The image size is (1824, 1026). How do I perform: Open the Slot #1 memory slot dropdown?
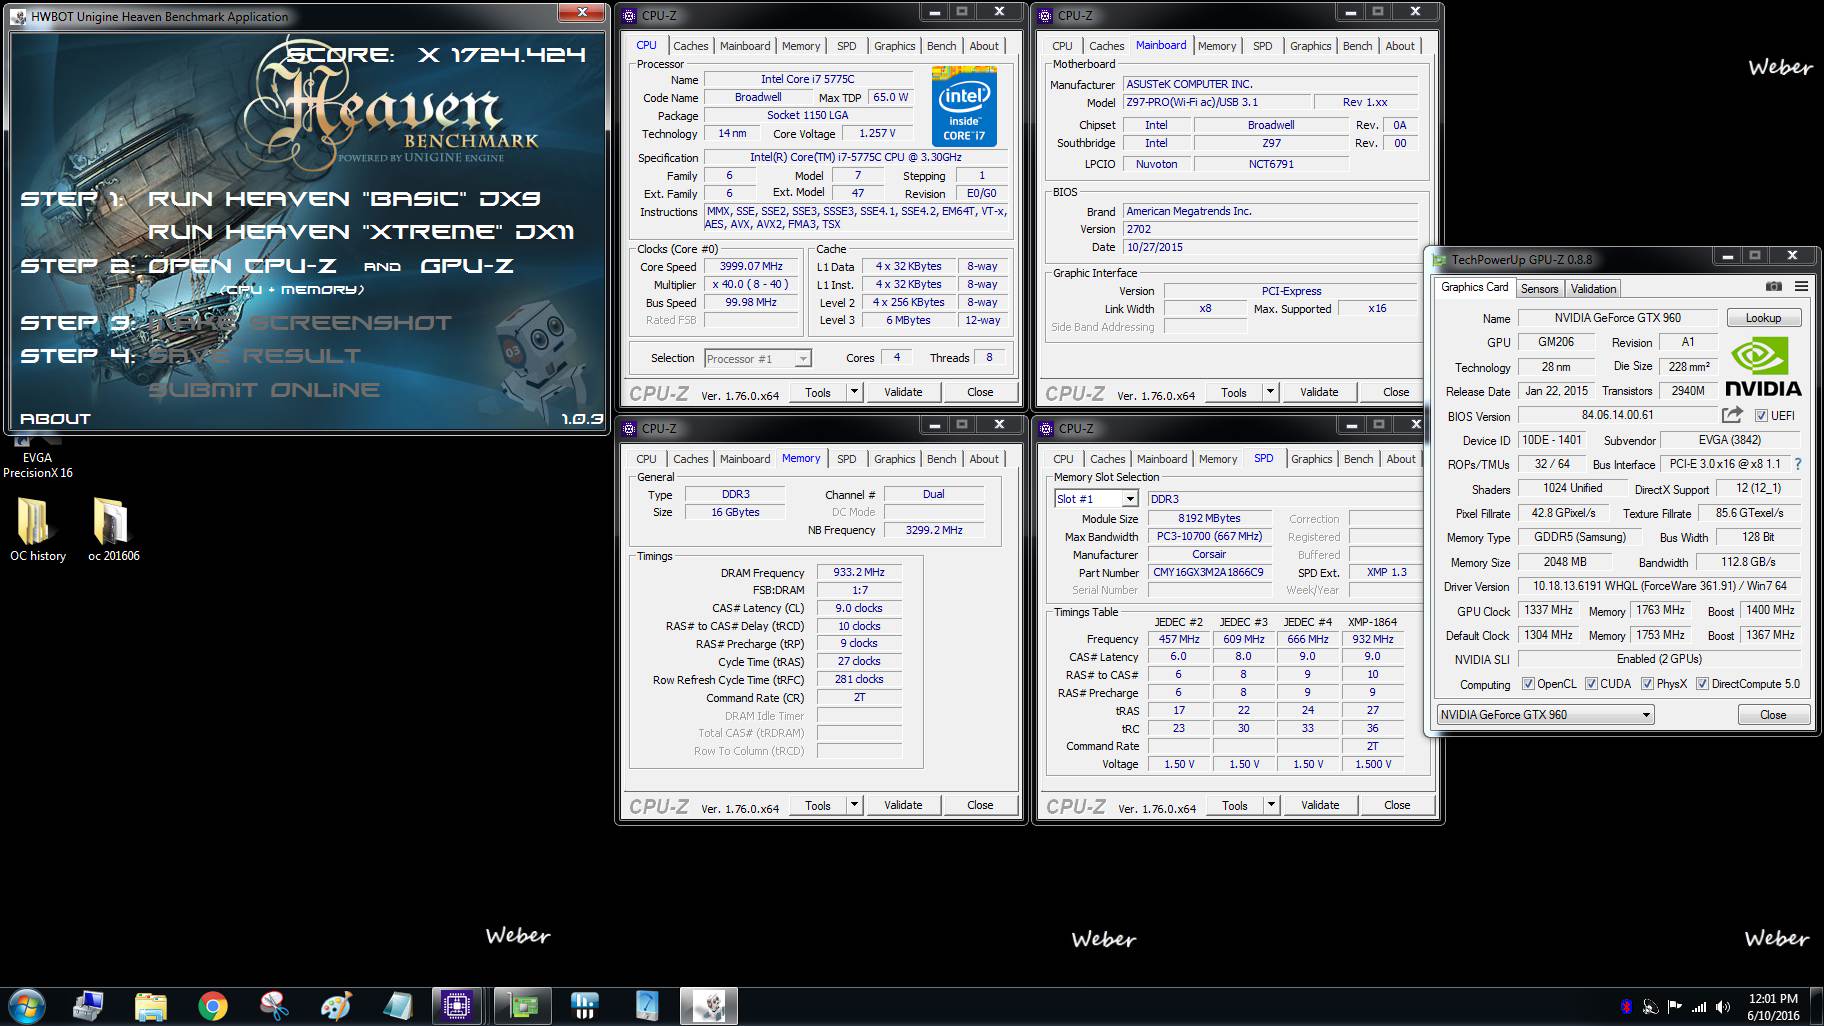(x=1096, y=498)
